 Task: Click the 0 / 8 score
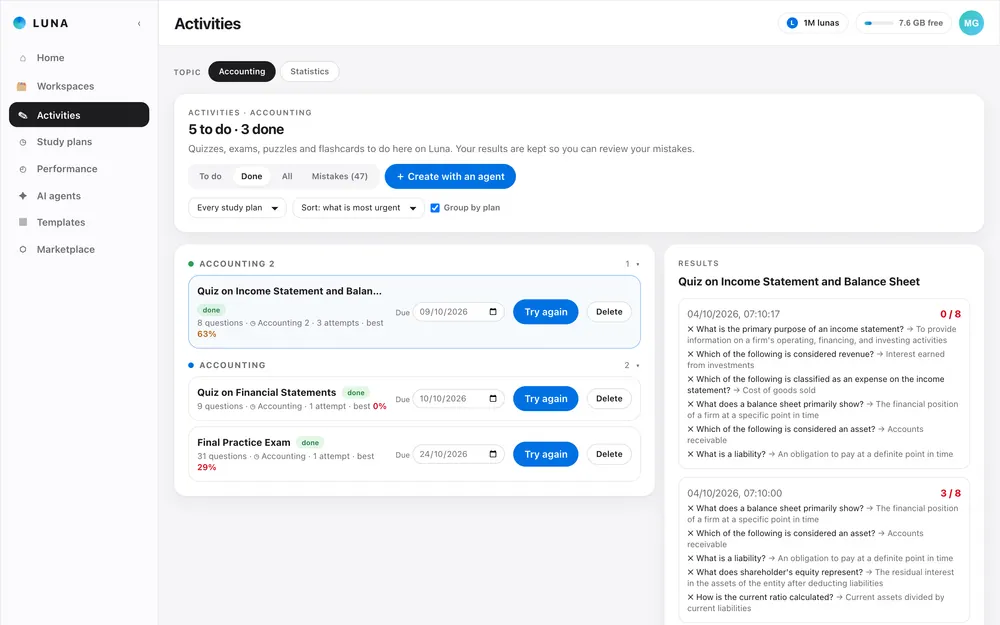tap(950, 314)
